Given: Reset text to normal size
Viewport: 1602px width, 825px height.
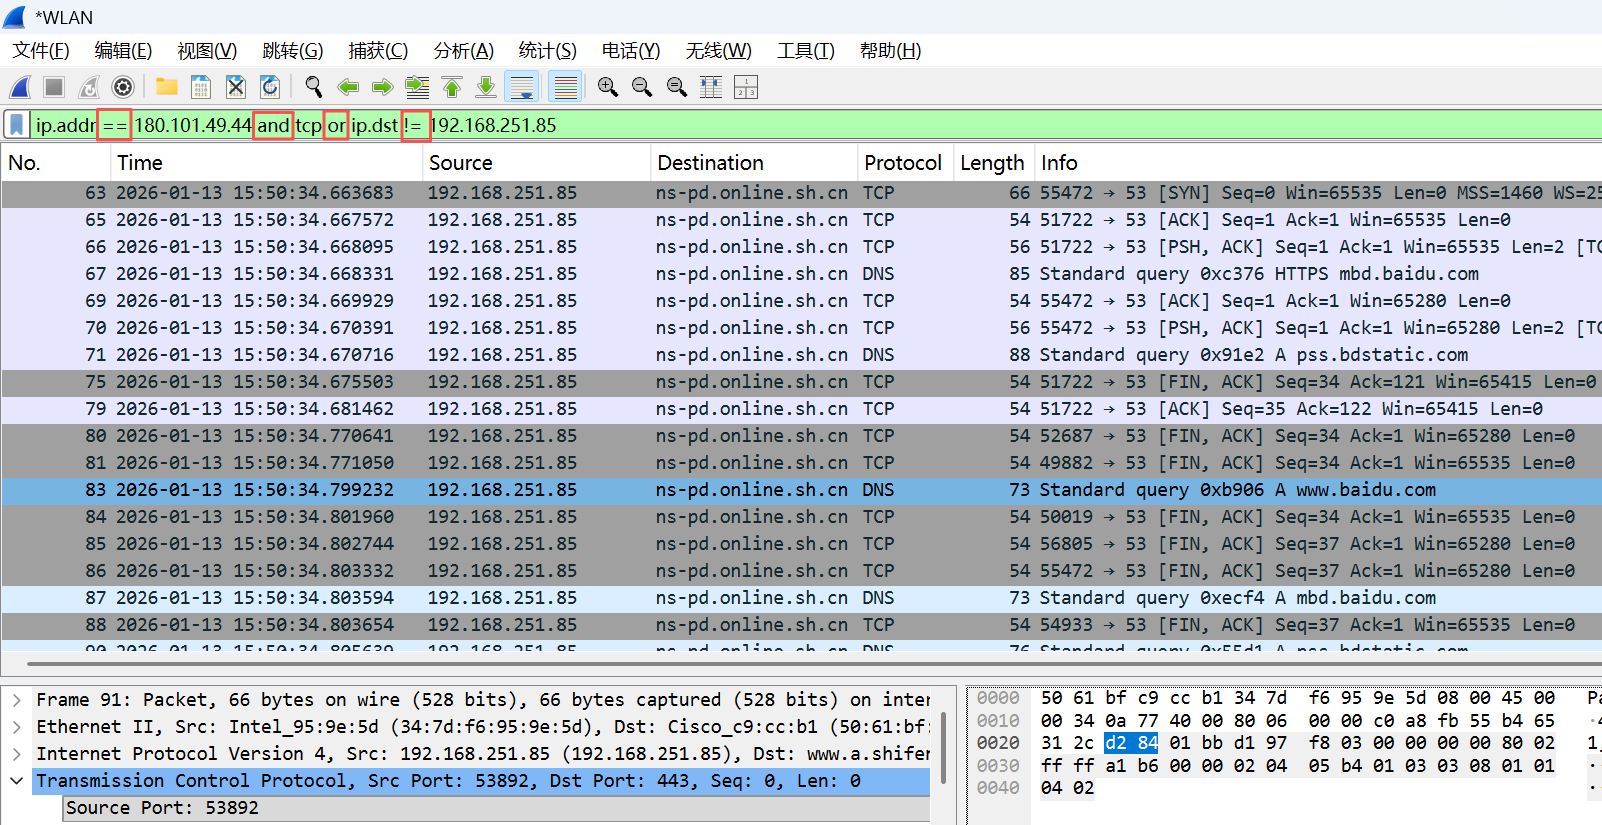Looking at the screenshot, I should click(677, 87).
